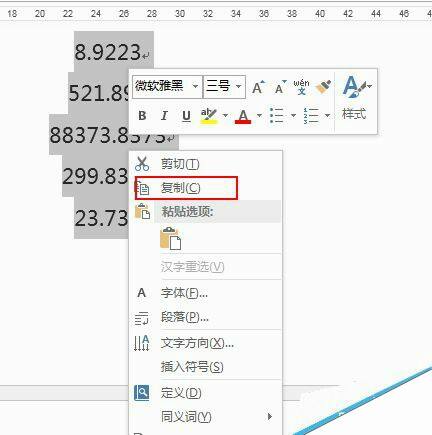
Task: Apply red font color
Action: (243, 116)
